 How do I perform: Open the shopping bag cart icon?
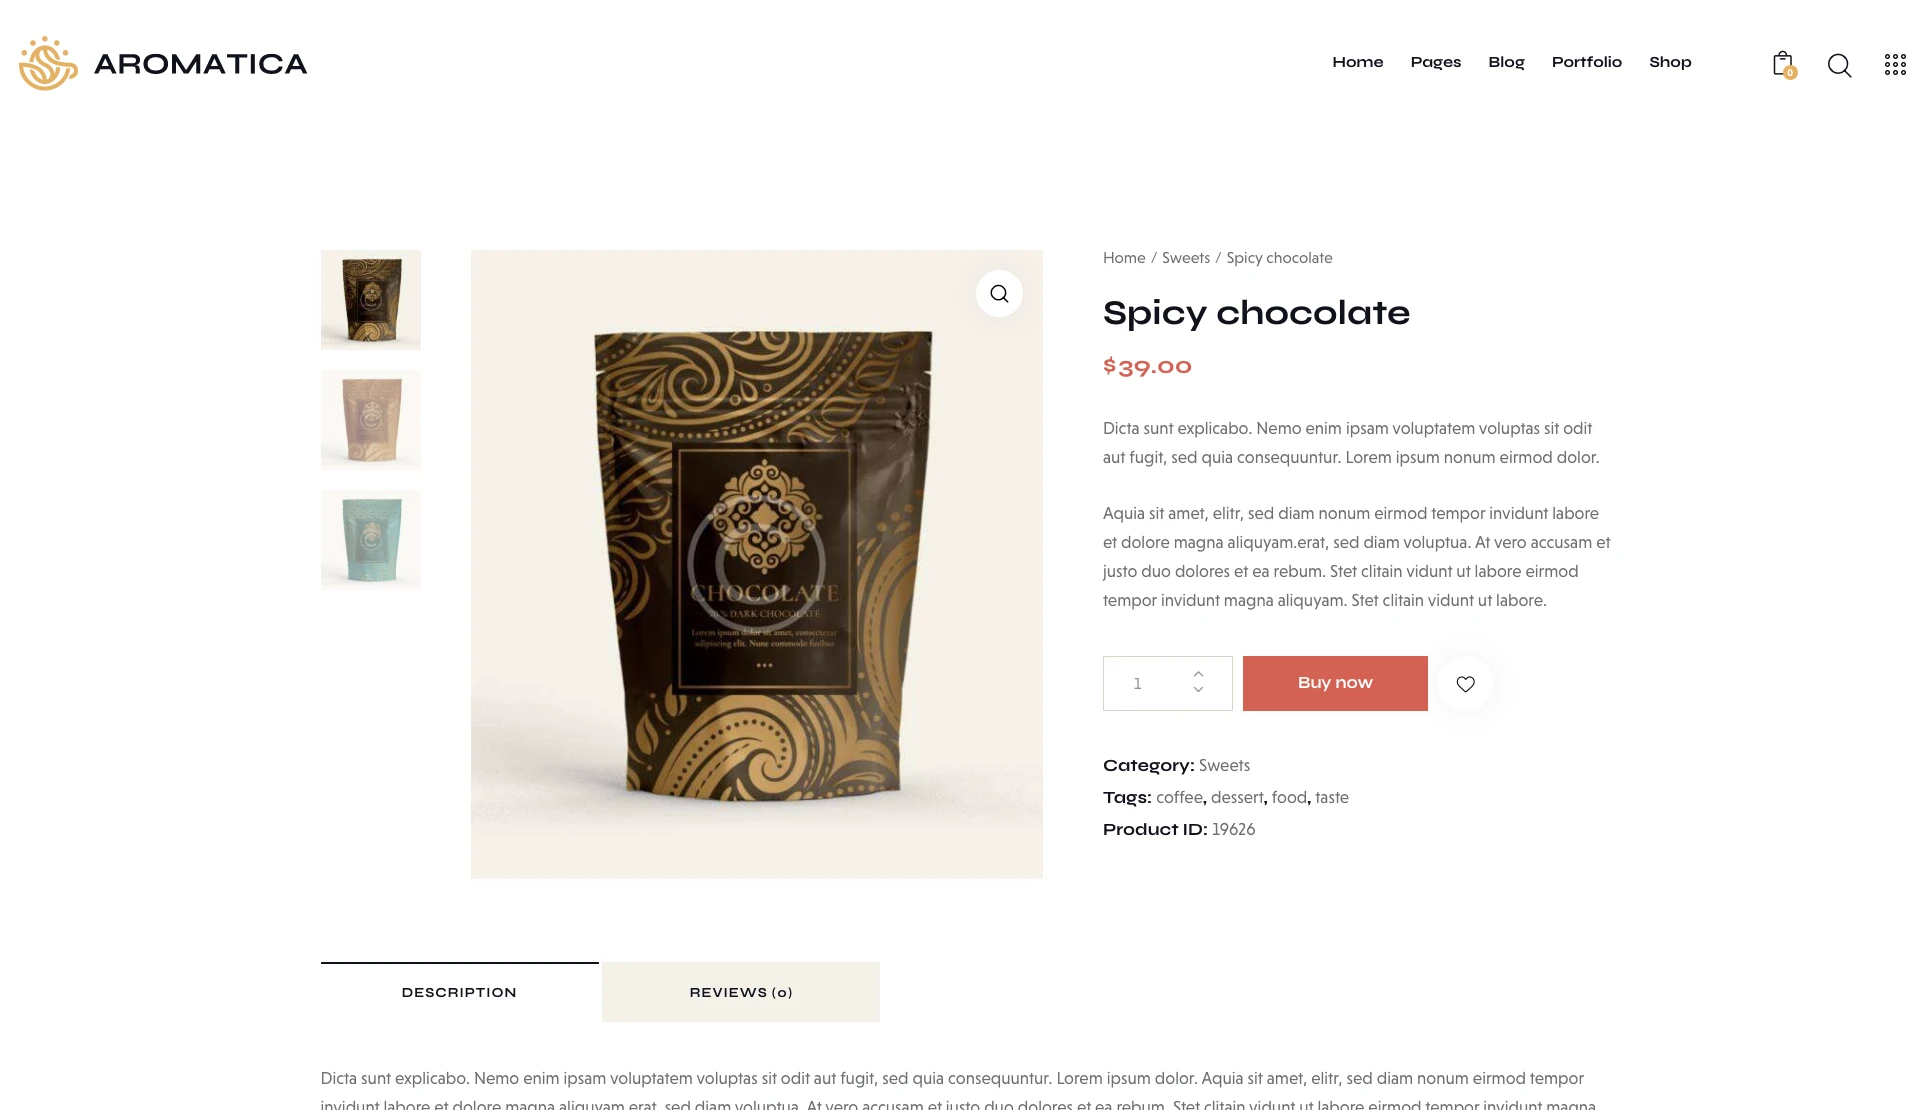click(x=1783, y=64)
